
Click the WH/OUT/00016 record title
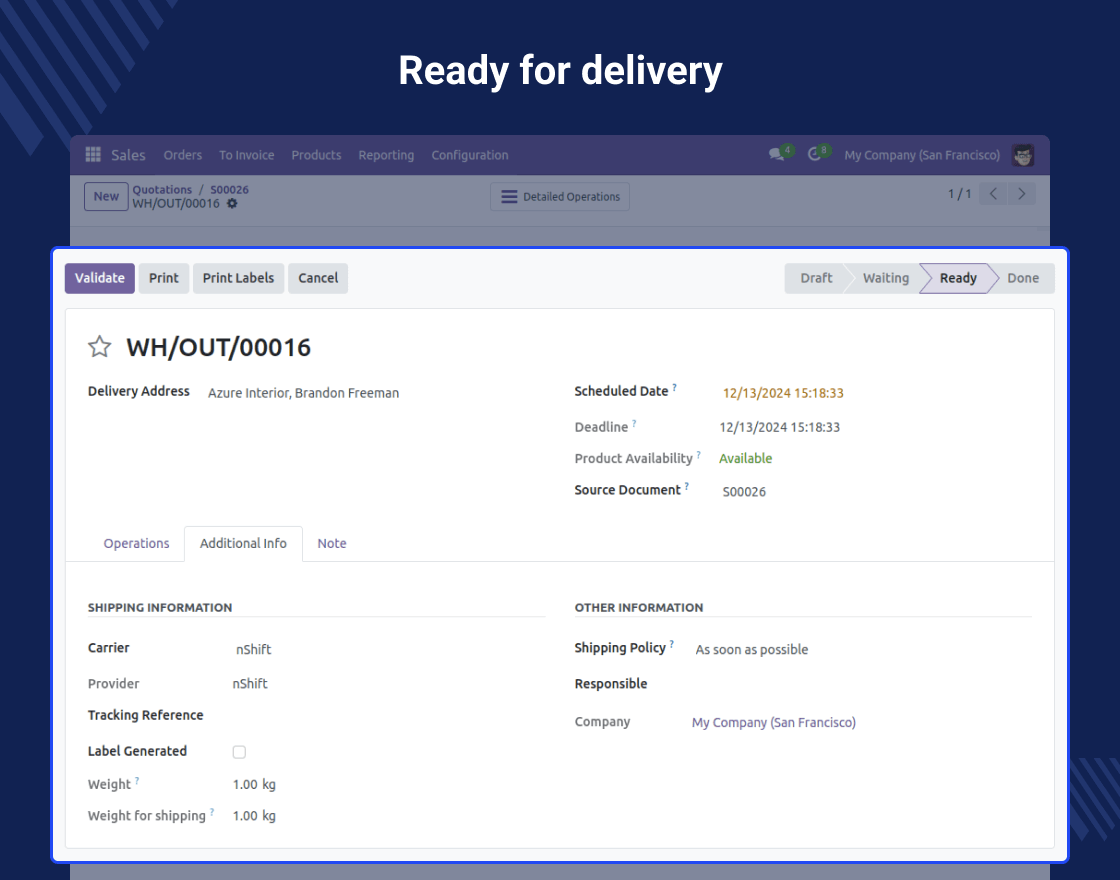(x=219, y=347)
